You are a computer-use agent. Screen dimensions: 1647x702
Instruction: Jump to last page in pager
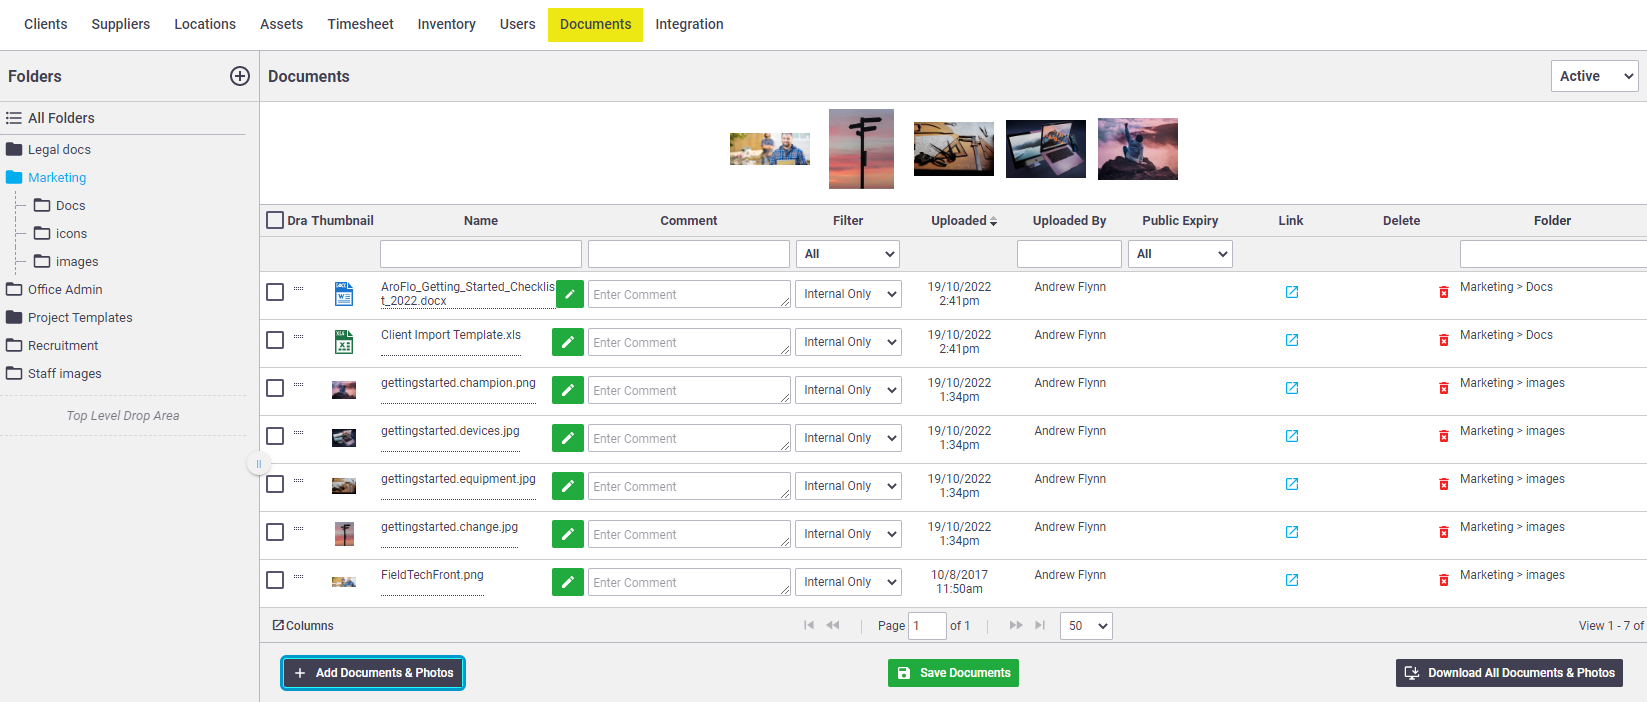1040,625
